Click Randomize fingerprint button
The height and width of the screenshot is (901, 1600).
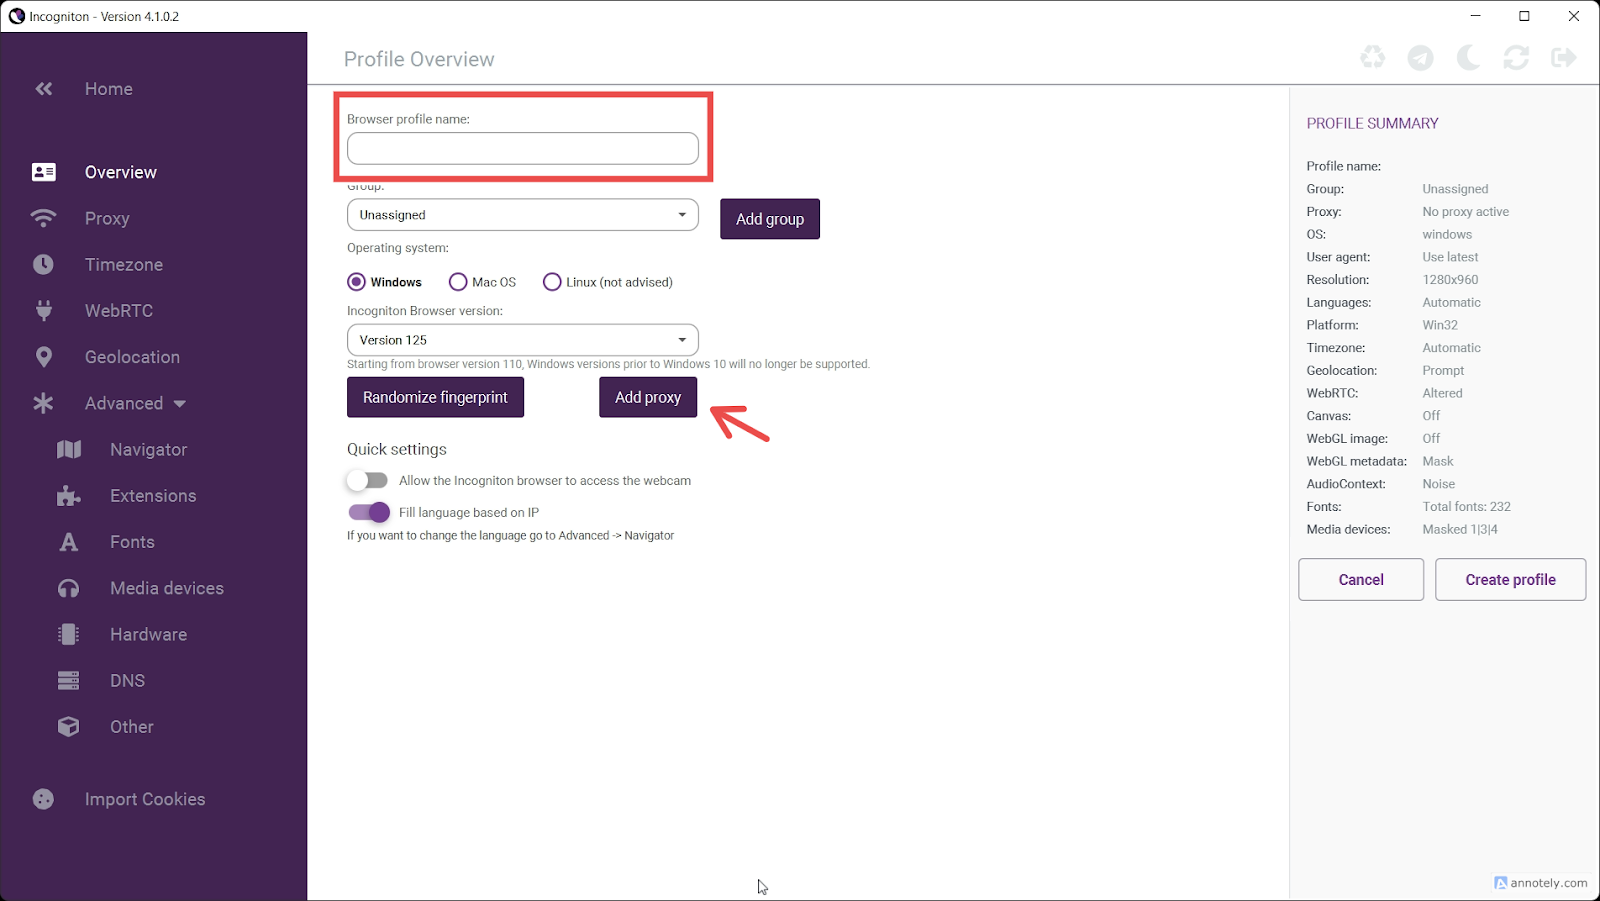(435, 397)
